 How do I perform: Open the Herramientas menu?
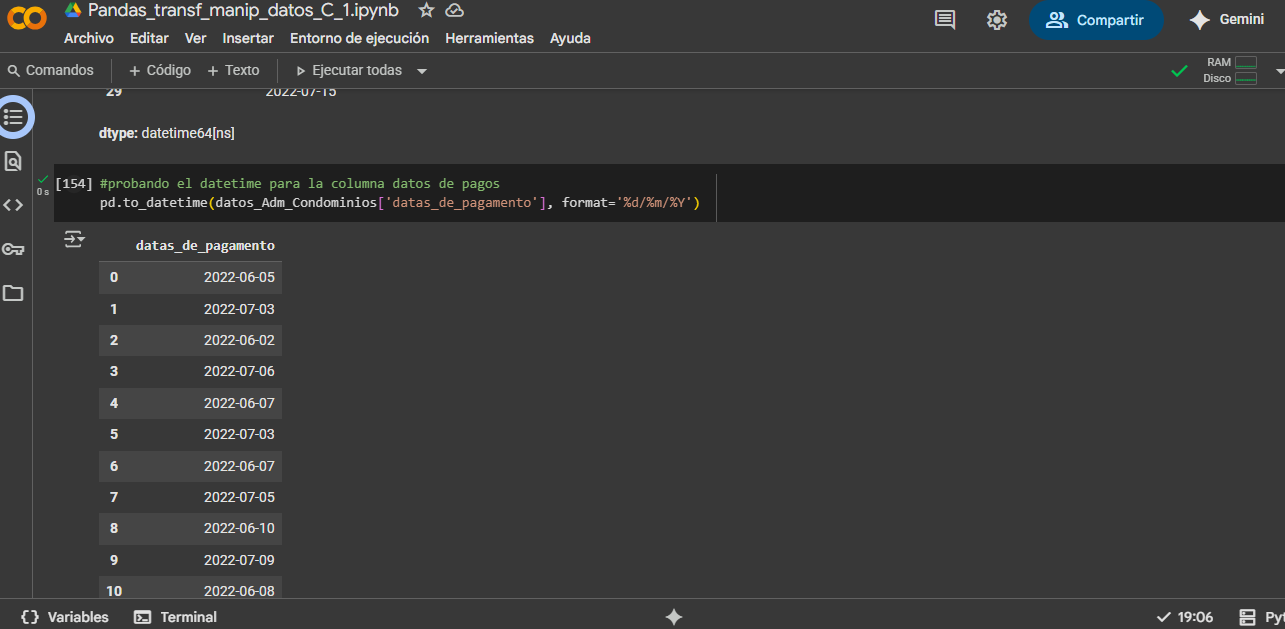[x=489, y=38]
